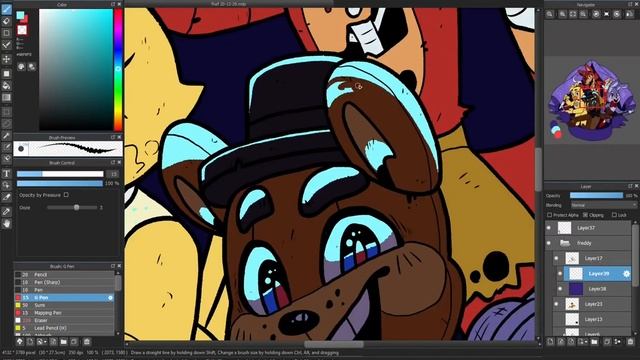Select the Hand pan tool
This screenshot has width=640, height=360.
(x=7, y=224)
